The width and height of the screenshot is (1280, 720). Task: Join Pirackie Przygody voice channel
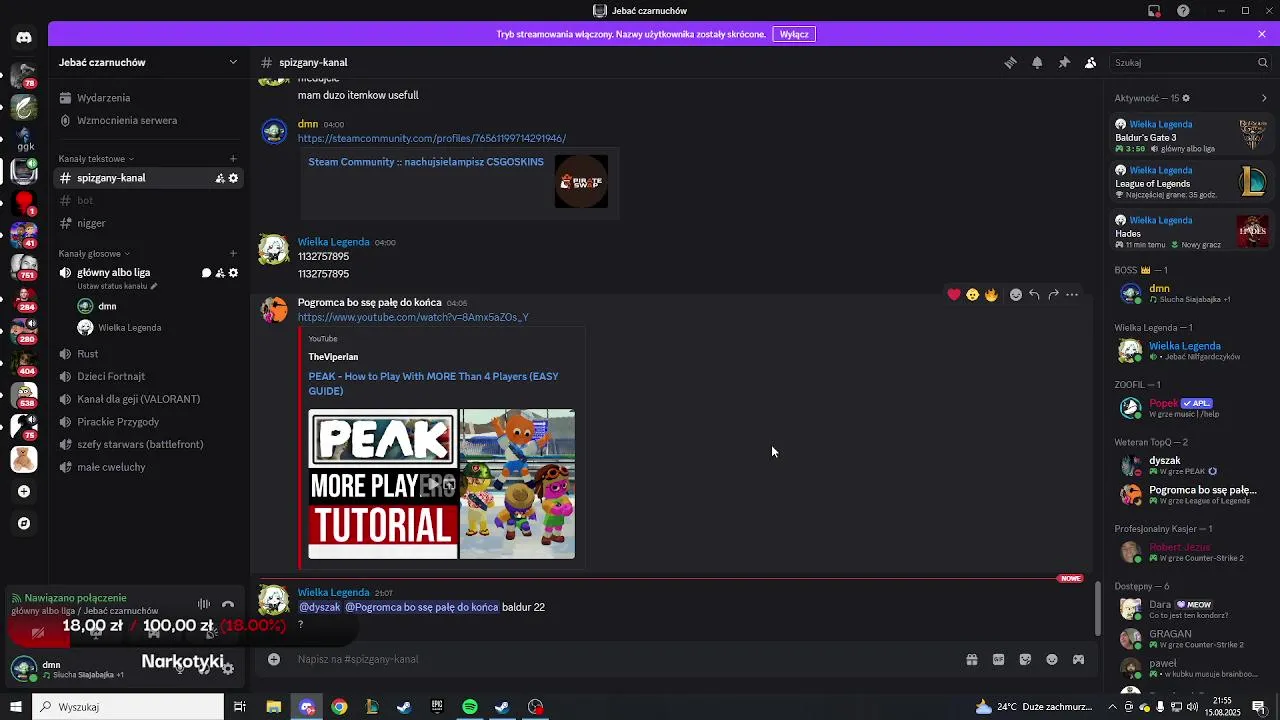[148, 422]
